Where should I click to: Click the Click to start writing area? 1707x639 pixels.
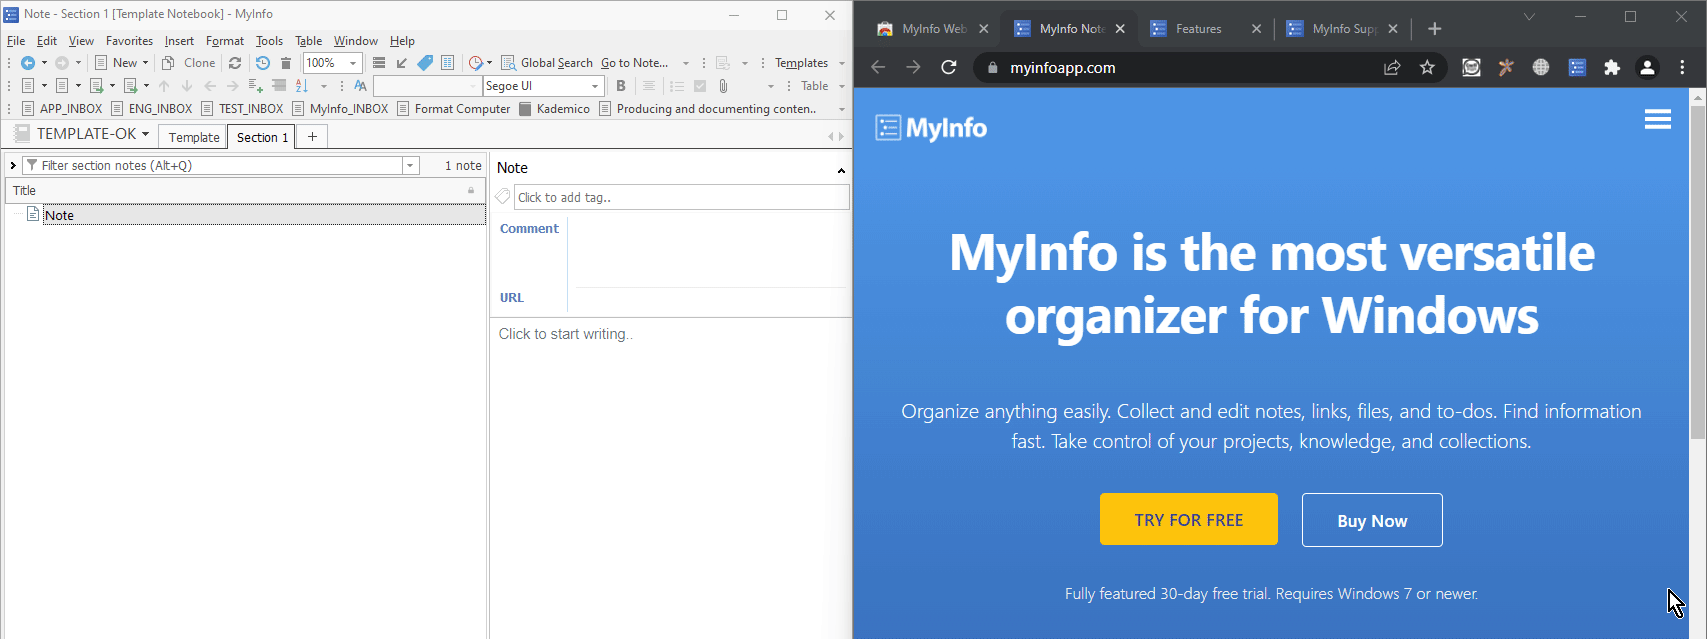pyautogui.click(x=566, y=334)
